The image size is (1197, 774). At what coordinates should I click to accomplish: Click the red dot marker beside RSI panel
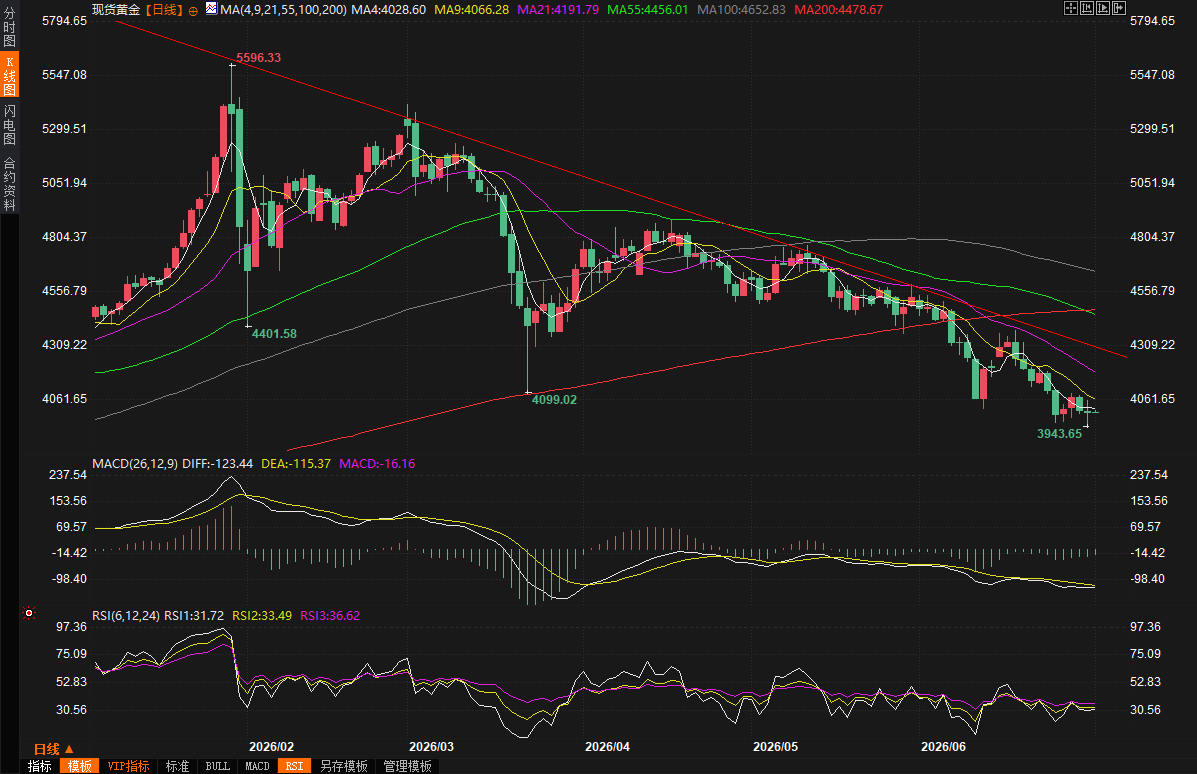(29, 613)
